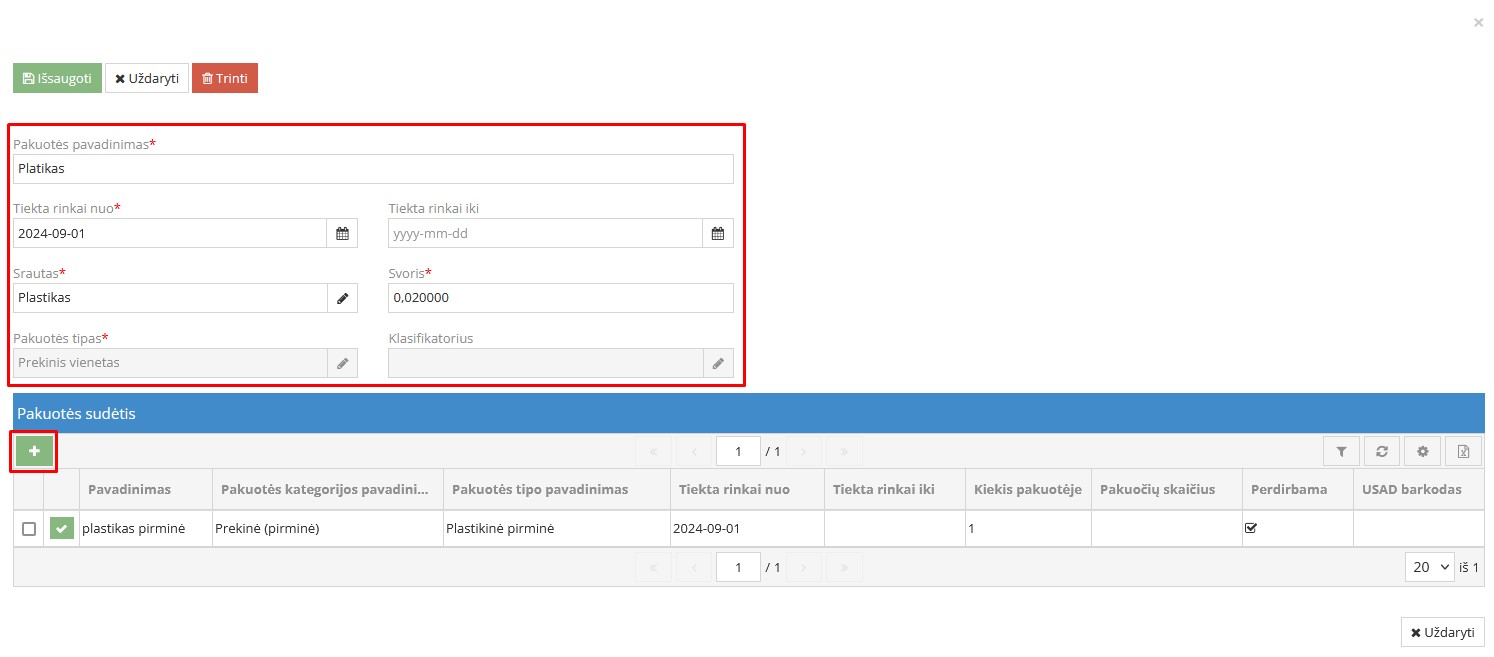Click the Pakuotės pavadinimas text field
Screen dimensions: 1494x657
coord(373,169)
